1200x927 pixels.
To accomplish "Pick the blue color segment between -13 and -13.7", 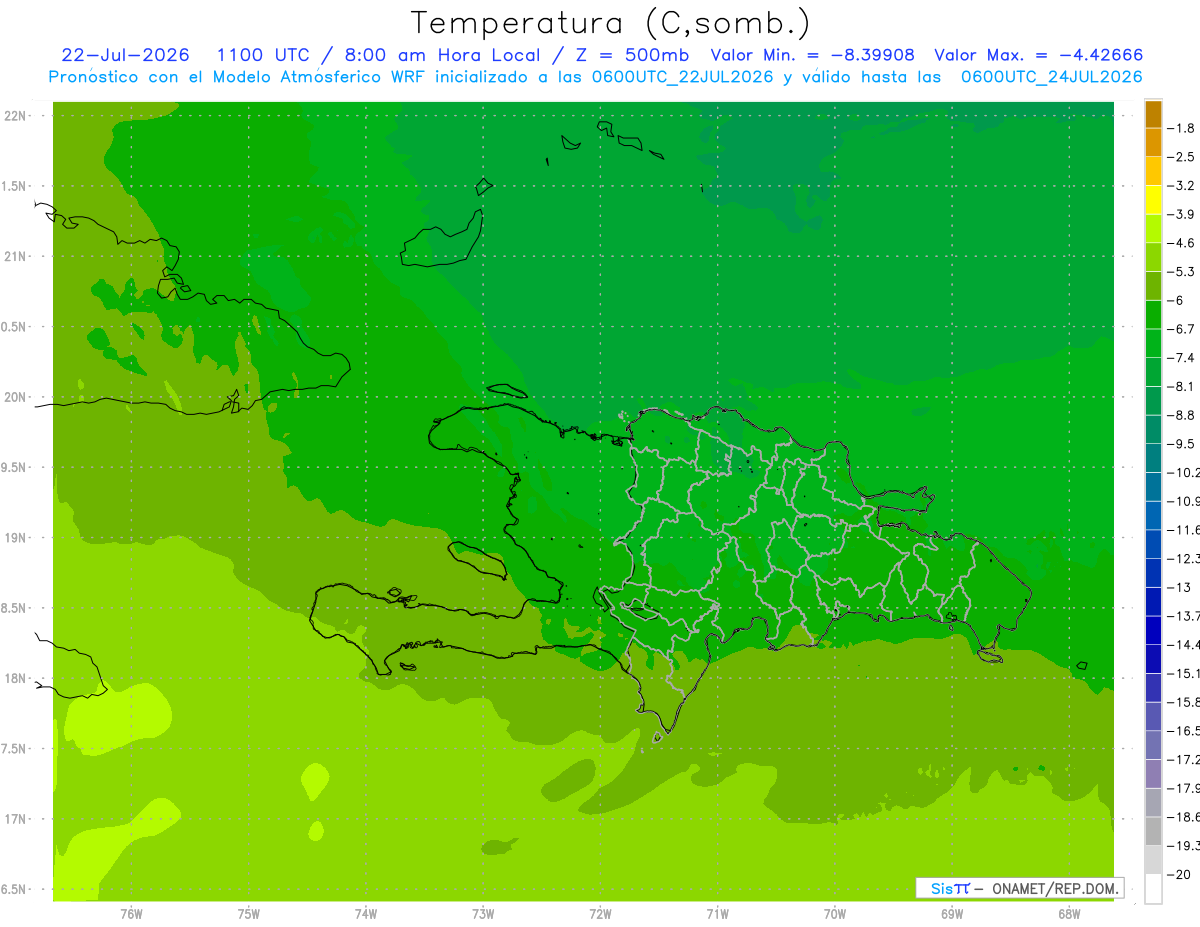I will pyautogui.click(x=1153, y=602).
